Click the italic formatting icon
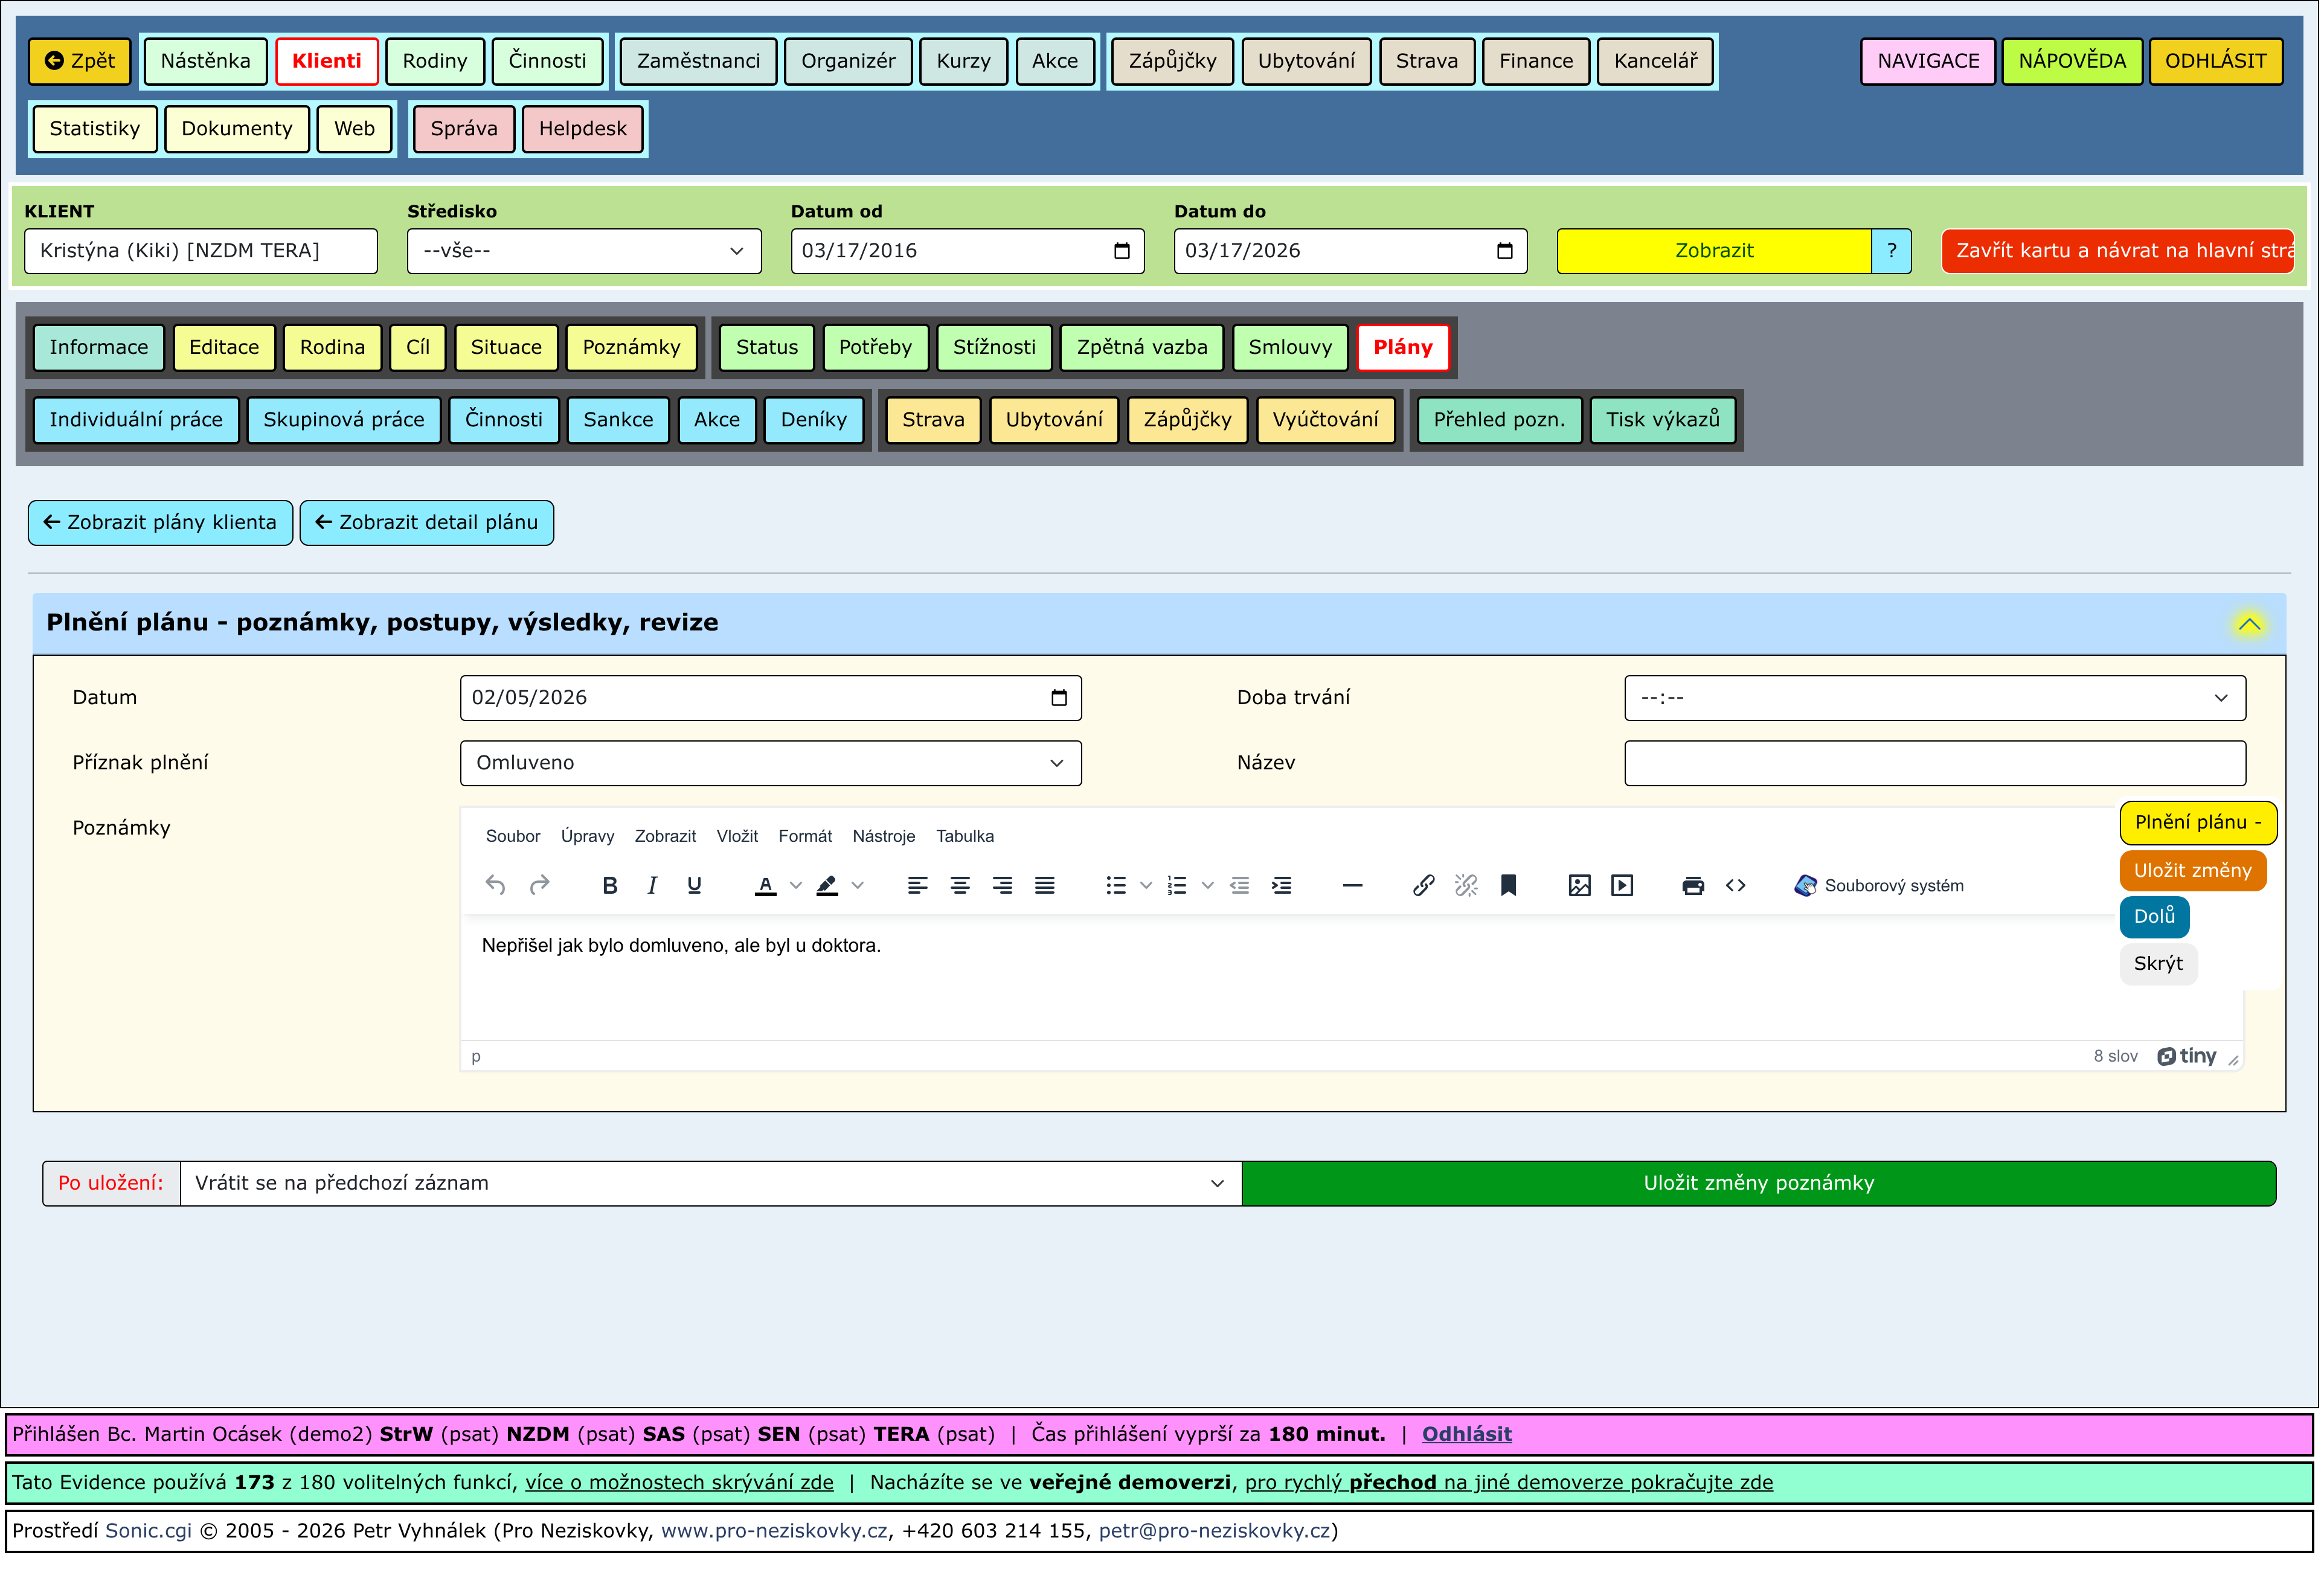Image resolution: width=2324 pixels, height=1587 pixels. pyautogui.click(x=652, y=886)
